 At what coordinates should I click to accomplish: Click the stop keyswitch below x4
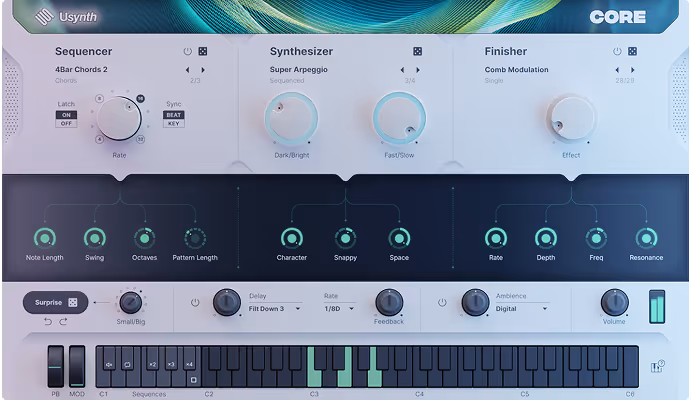193,380
